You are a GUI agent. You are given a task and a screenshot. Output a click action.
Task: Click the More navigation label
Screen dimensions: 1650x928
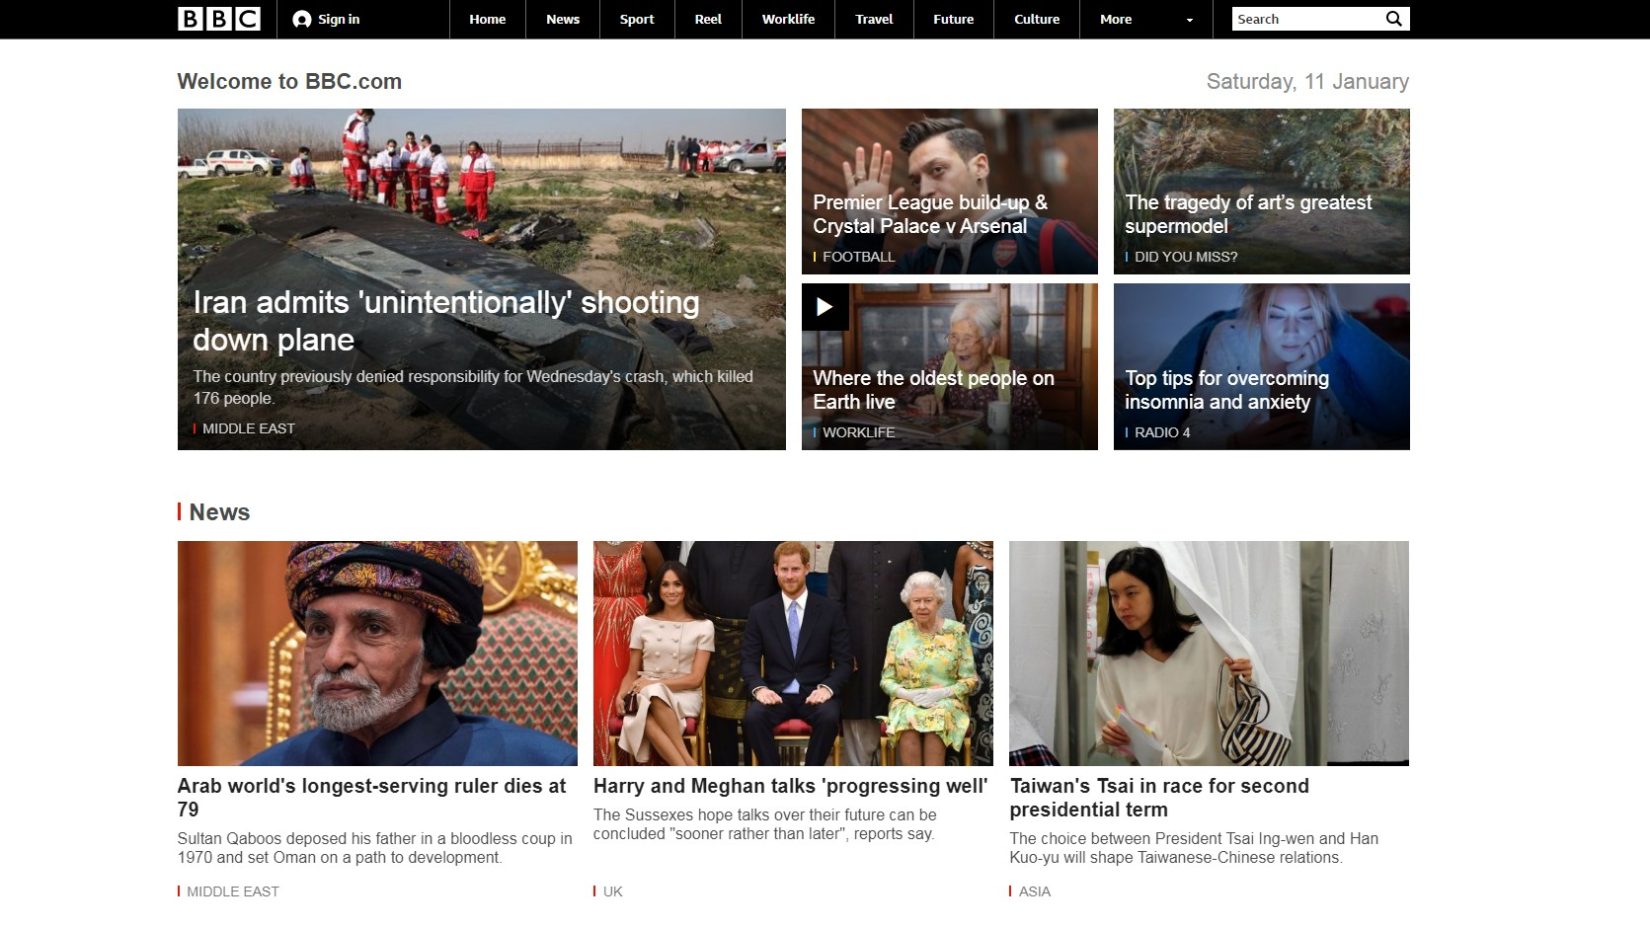coord(1116,19)
